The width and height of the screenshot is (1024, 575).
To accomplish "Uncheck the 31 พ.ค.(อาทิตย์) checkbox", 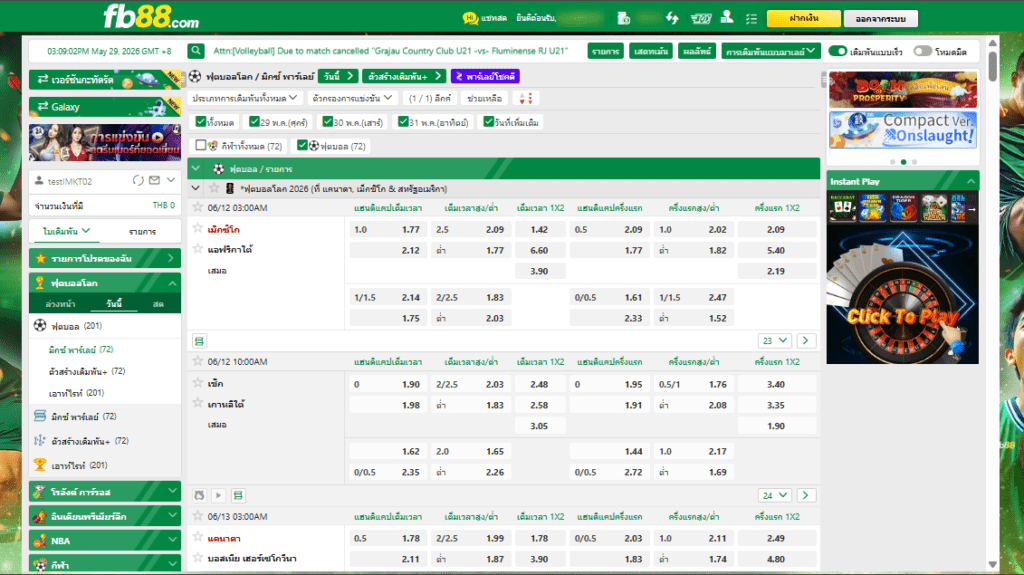I will [403, 122].
